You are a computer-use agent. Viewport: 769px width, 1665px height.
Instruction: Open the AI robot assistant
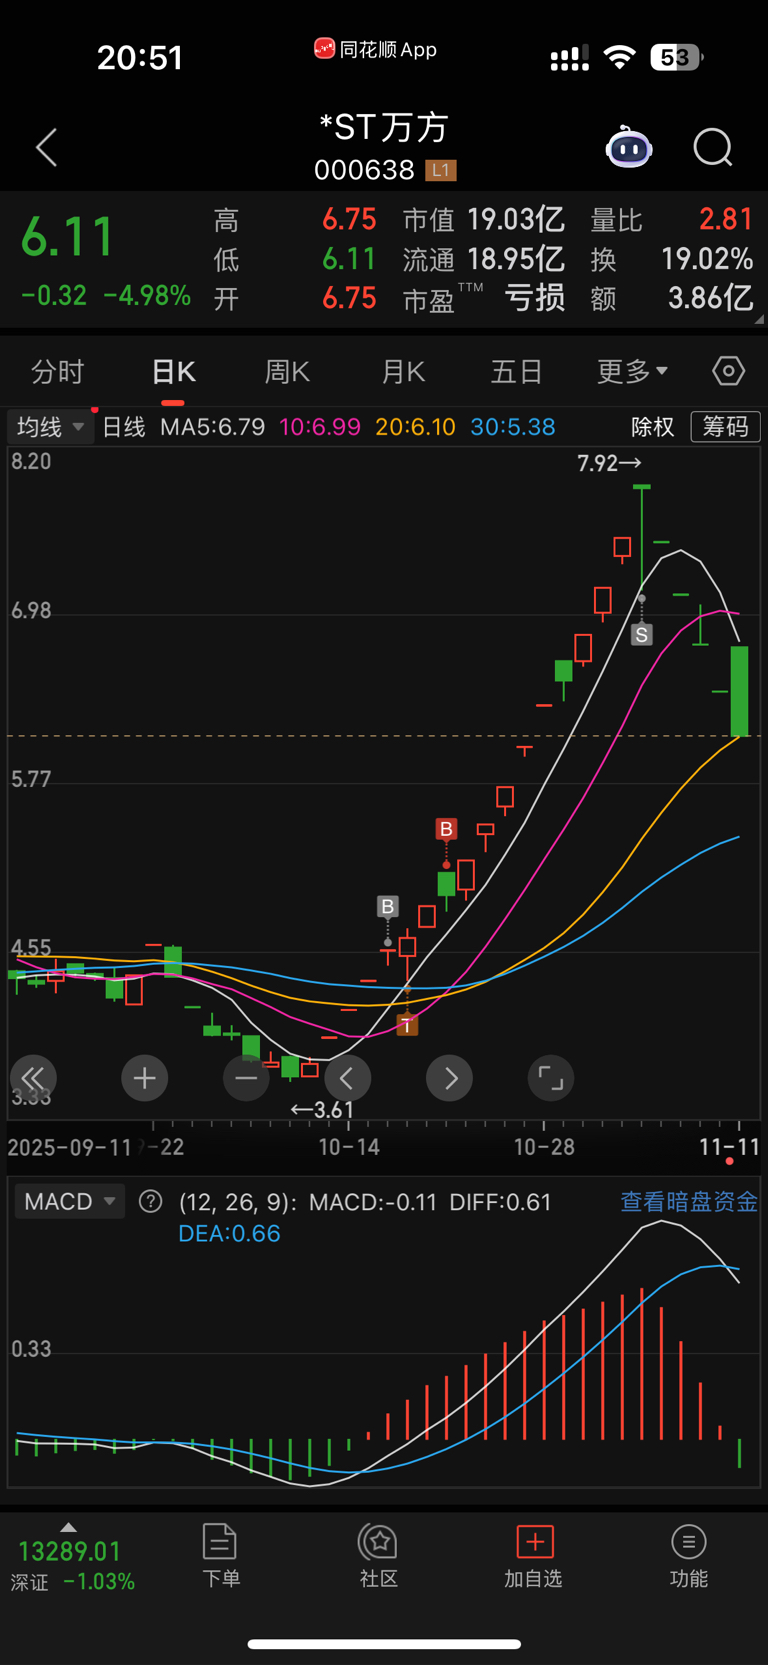coord(629,148)
